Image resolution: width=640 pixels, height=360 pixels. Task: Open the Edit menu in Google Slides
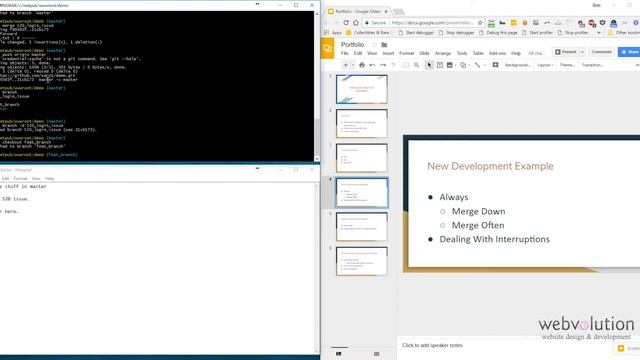point(358,53)
